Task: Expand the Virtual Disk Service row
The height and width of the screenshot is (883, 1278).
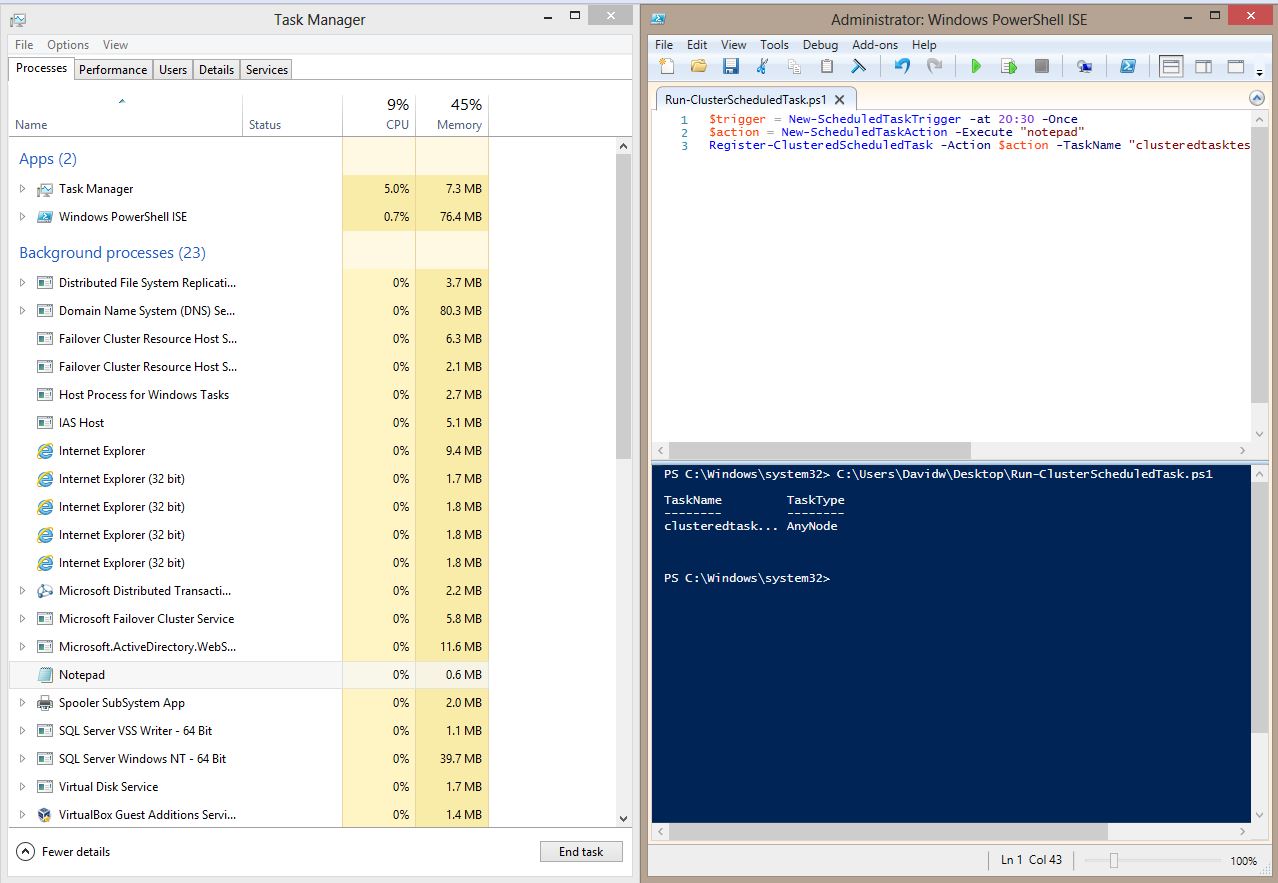Action: (x=23, y=787)
